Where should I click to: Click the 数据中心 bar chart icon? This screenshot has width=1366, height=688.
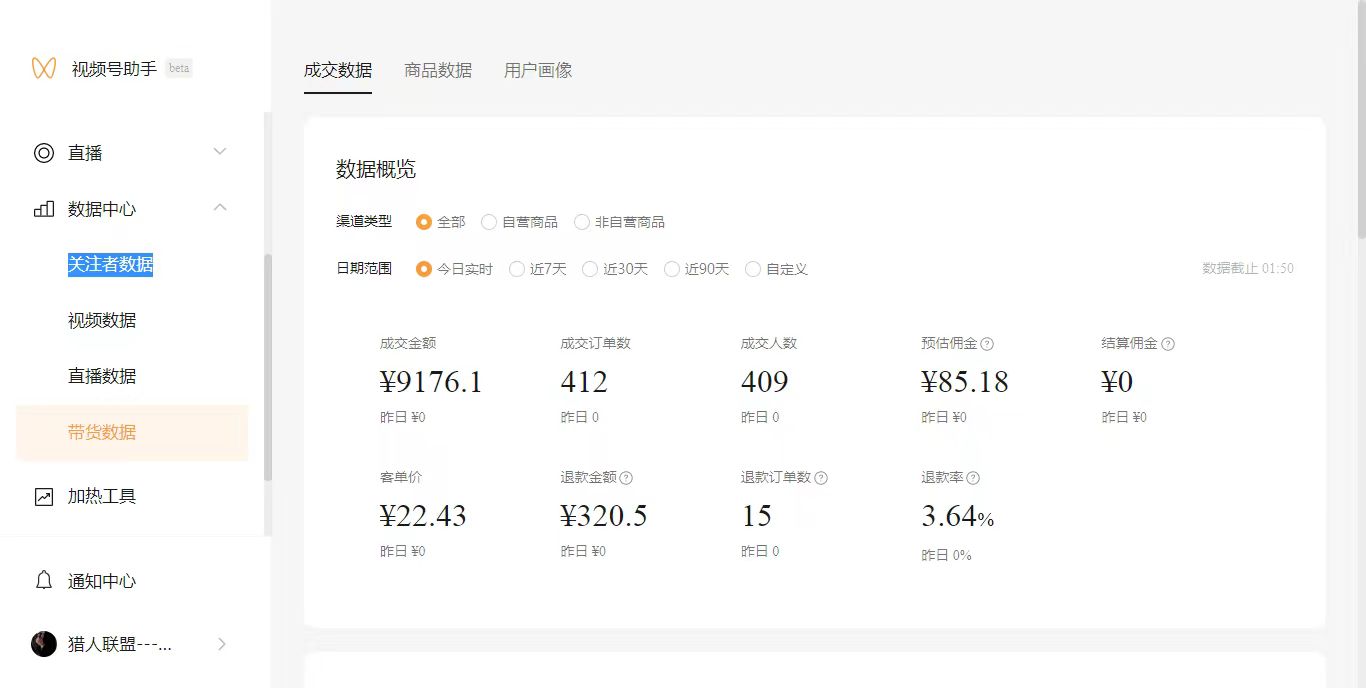point(44,209)
